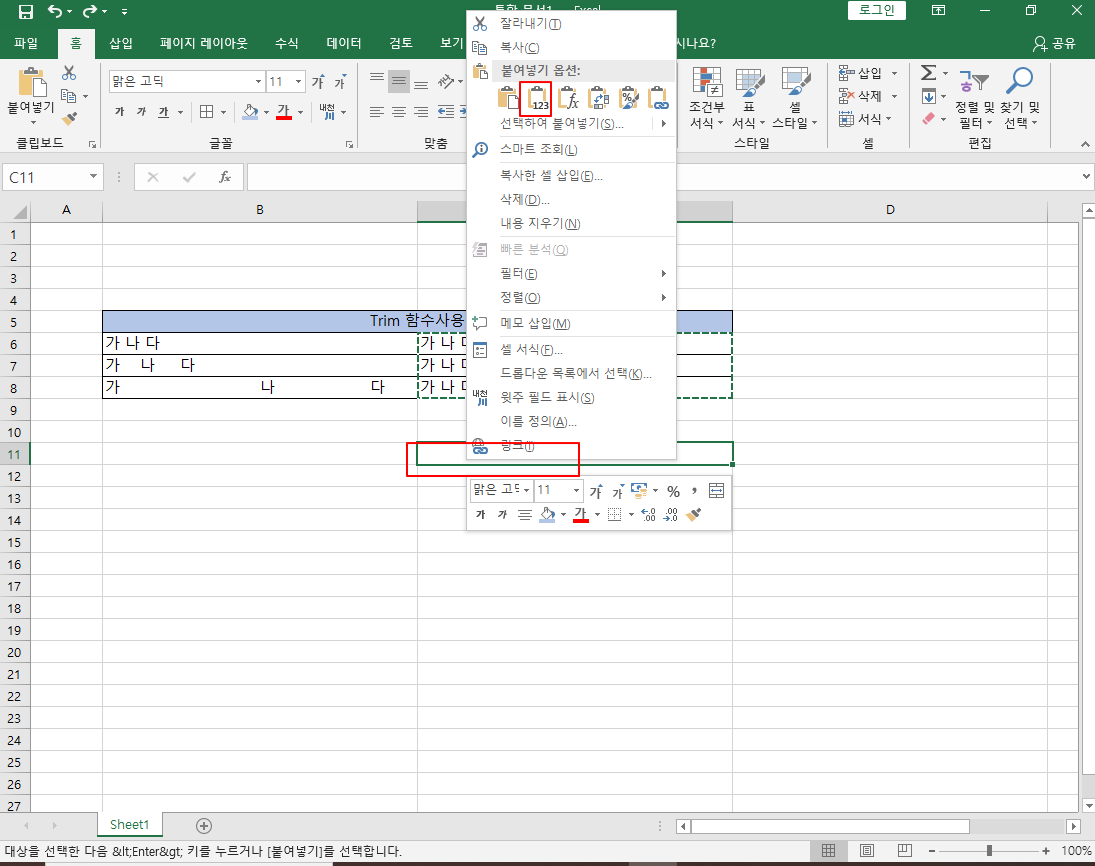The image size is (1095, 866).
Task: Switch to Page Layout view in status bar
Action: [x=867, y=851]
